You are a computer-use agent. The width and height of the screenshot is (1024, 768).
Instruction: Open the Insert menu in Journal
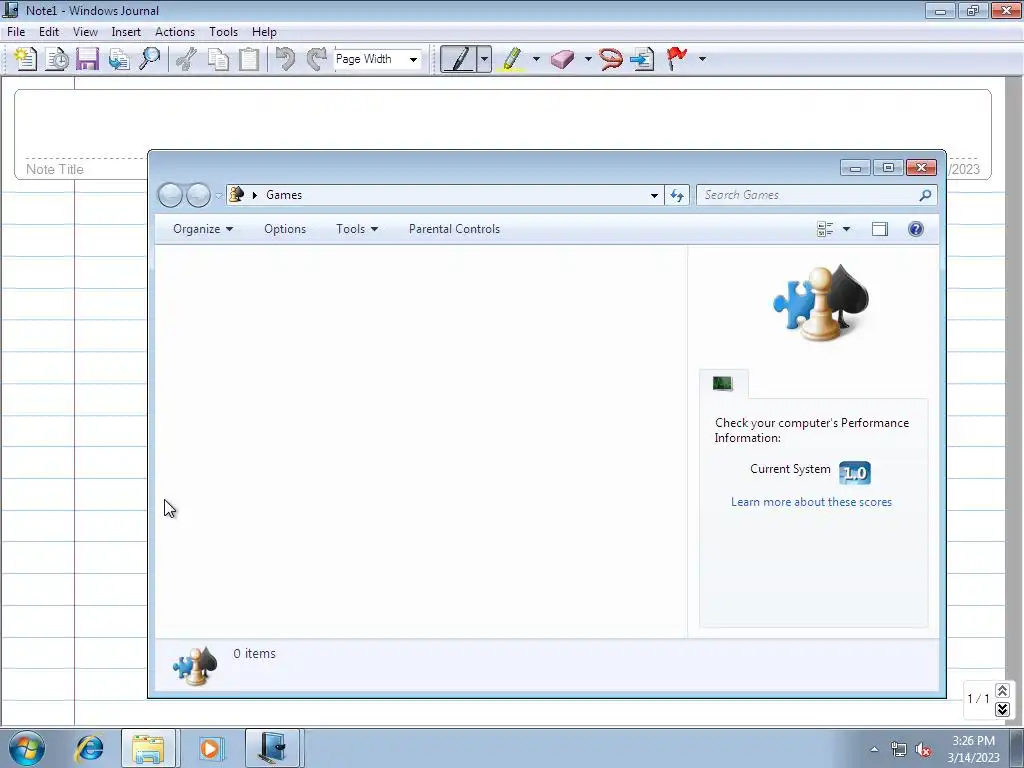[126, 31]
